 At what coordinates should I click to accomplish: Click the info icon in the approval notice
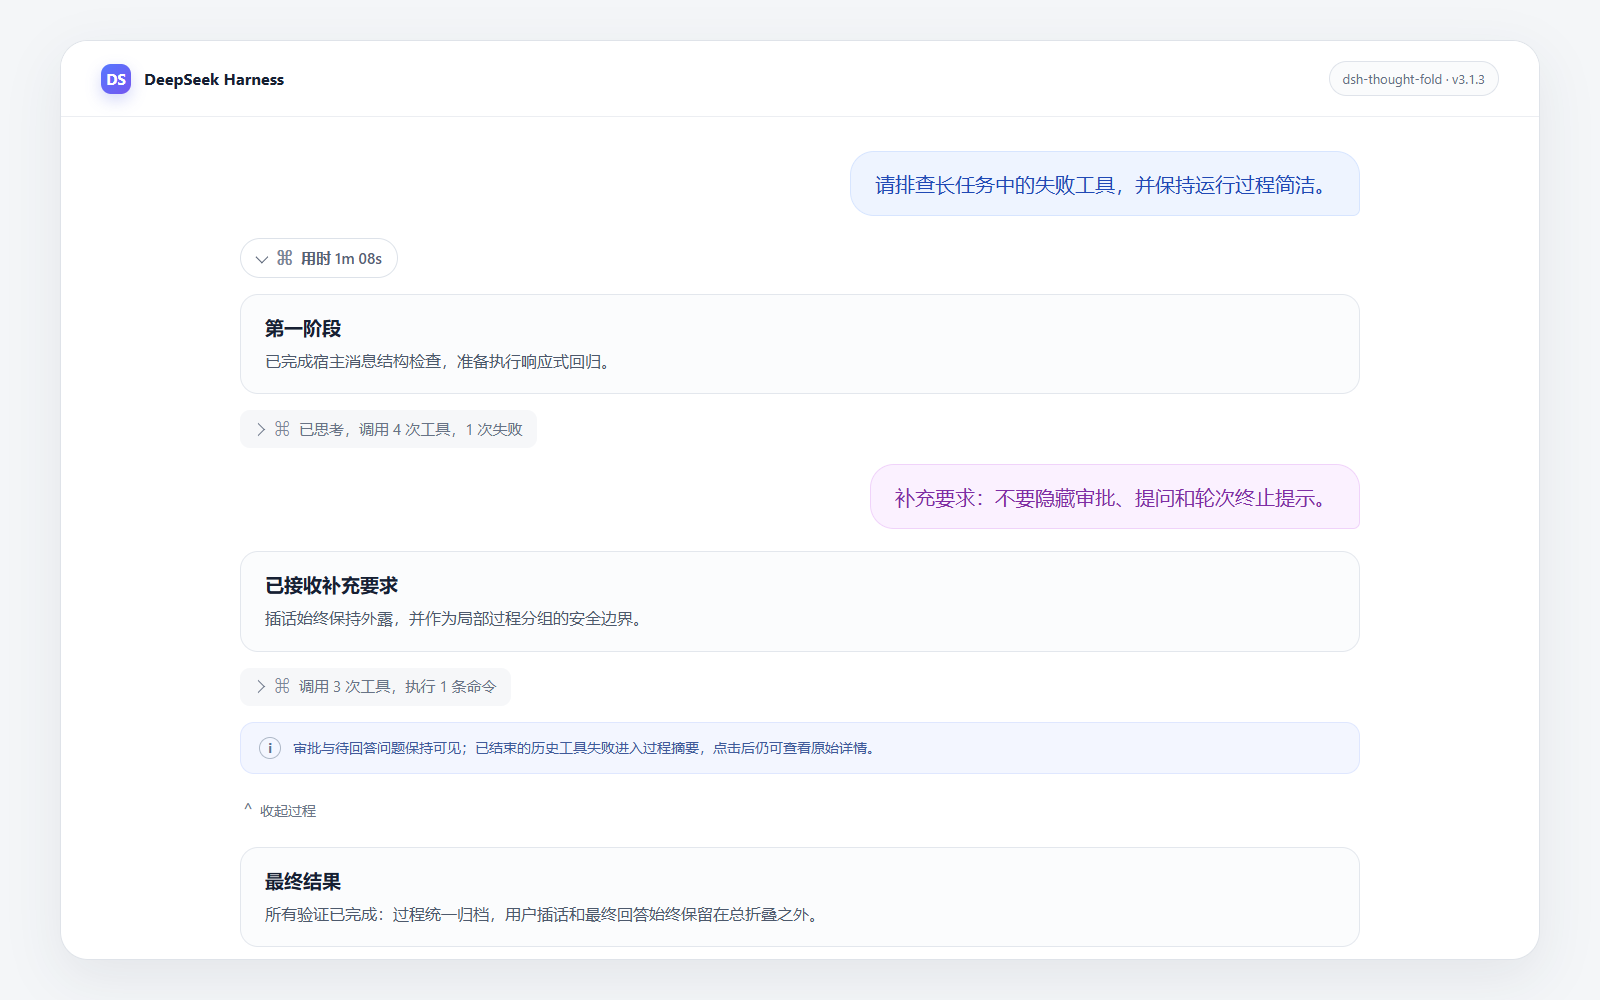click(270, 748)
